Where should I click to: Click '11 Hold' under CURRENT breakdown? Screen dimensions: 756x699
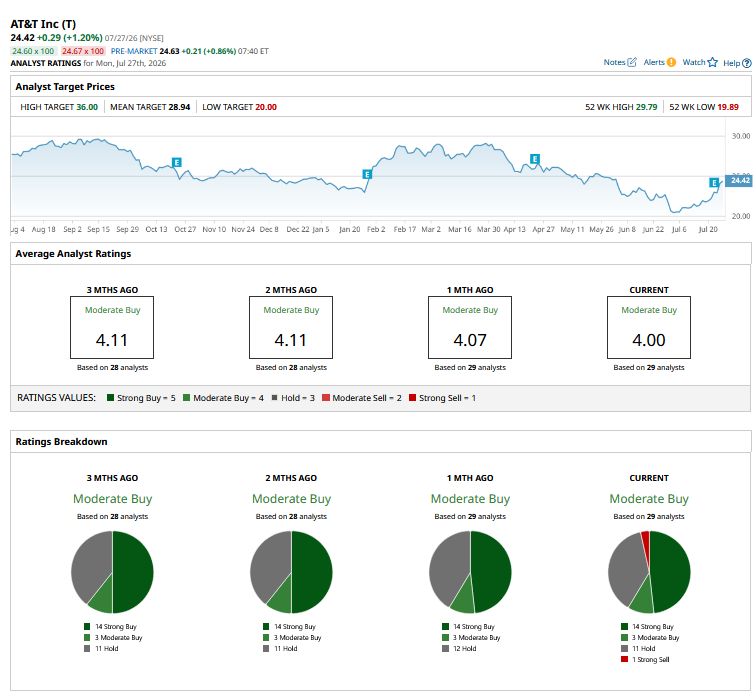638,648
